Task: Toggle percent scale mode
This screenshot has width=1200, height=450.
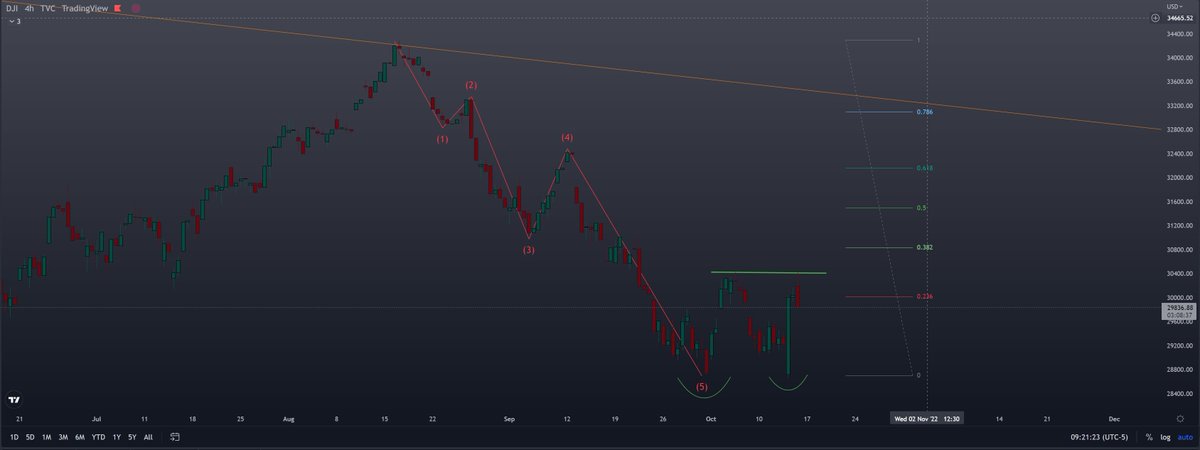Action: 1149,438
